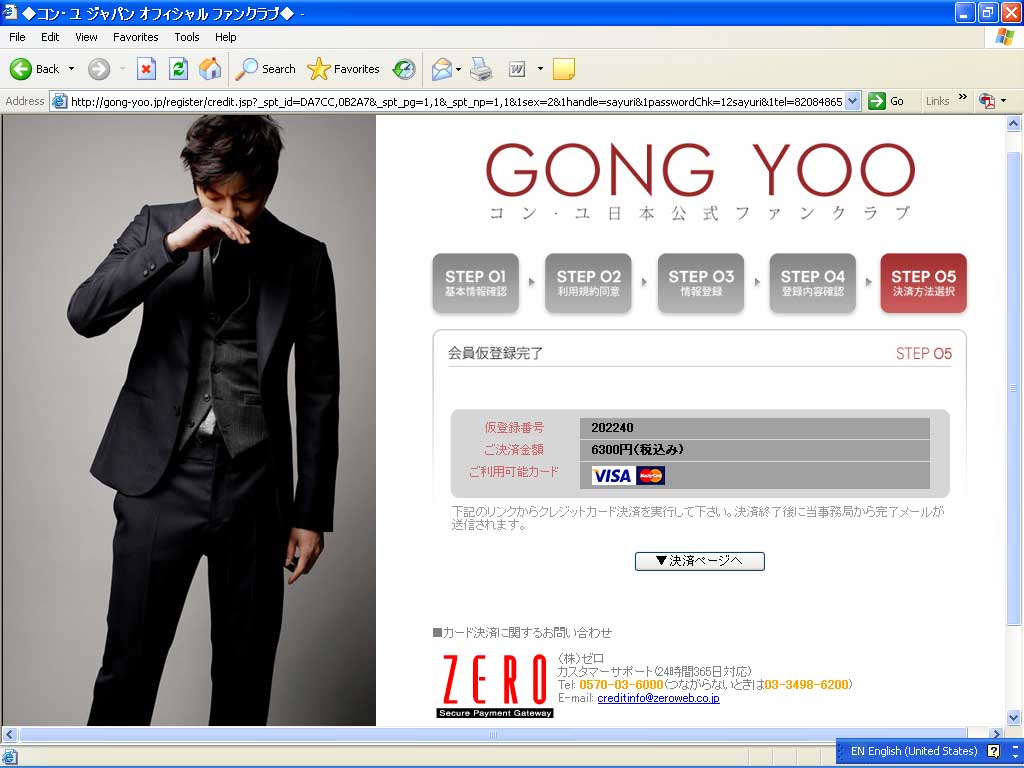Click the phone number 0570-03-6000
The height and width of the screenshot is (768, 1024).
[x=621, y=684]
